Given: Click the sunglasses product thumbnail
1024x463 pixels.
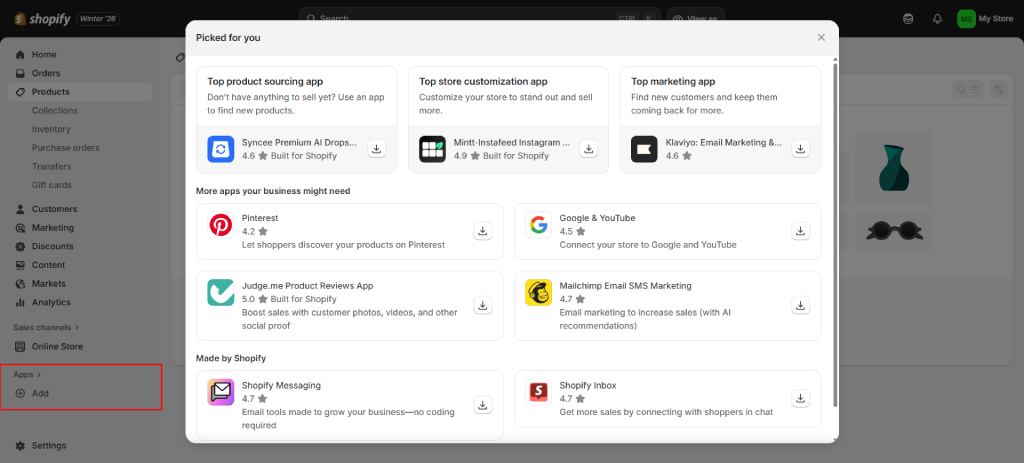Looking at the screenshot, I should (x=894, y=231).
